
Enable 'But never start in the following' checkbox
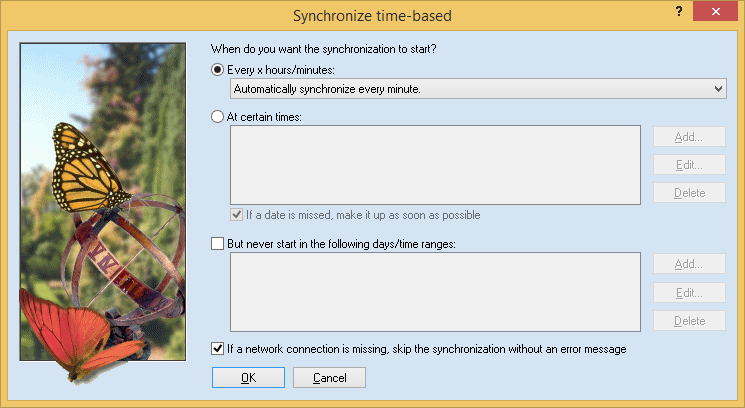click(x=218, y=243)
